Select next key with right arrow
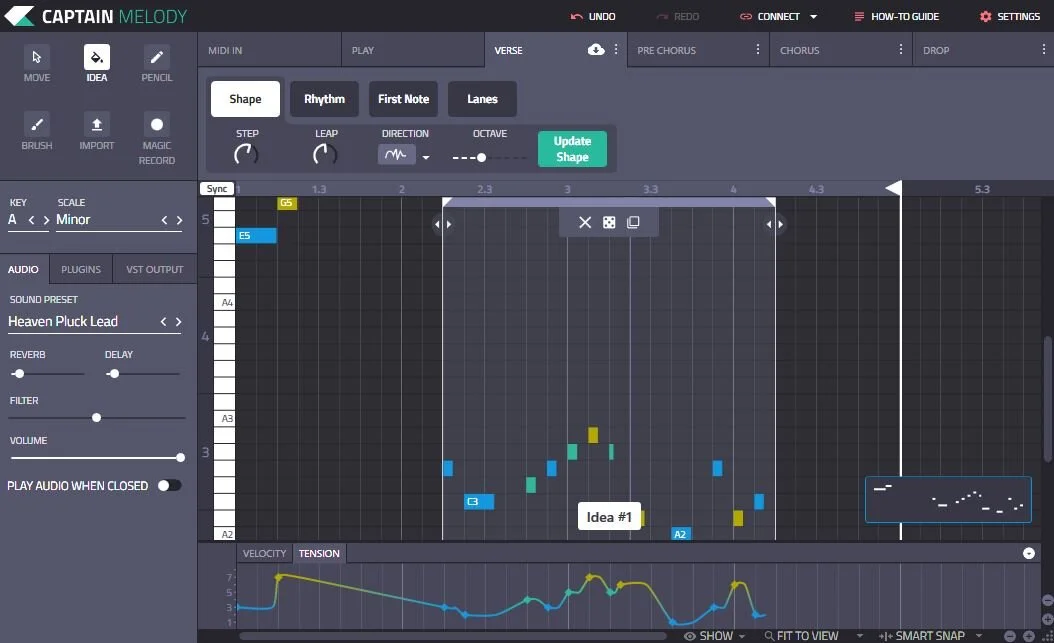The image size is (1054, 643). (46, 220)
